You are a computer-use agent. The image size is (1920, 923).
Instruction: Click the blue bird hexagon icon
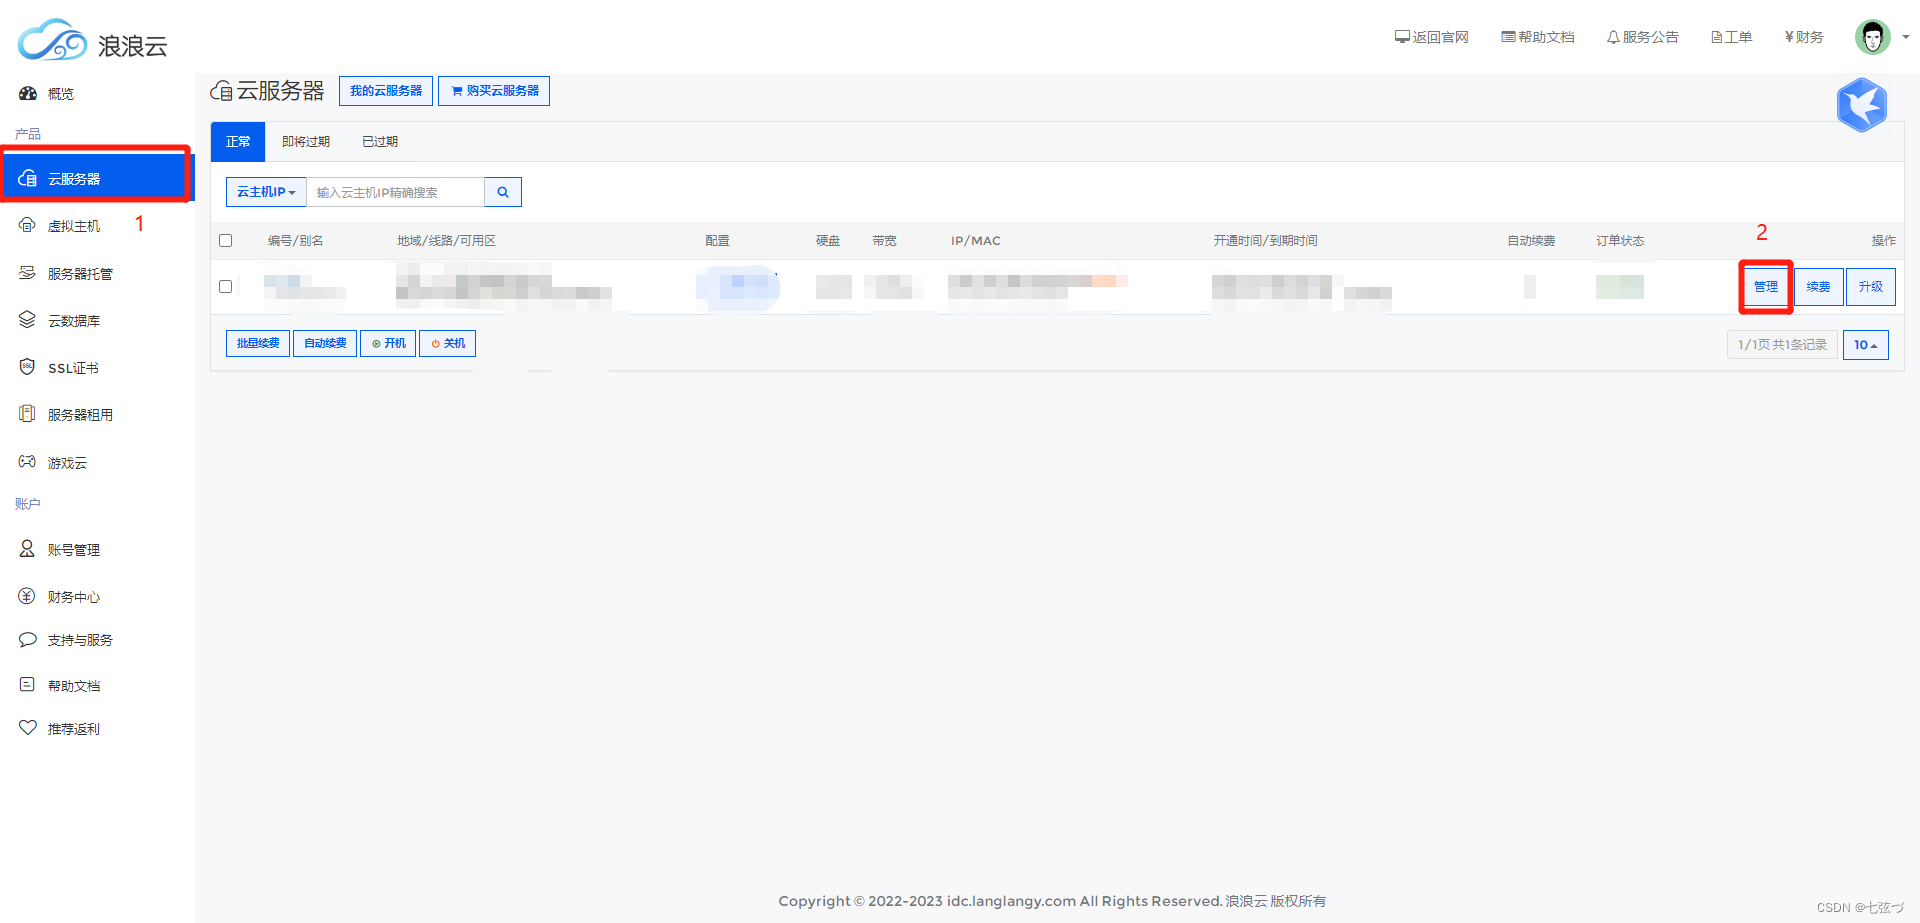pos(1861,105)
